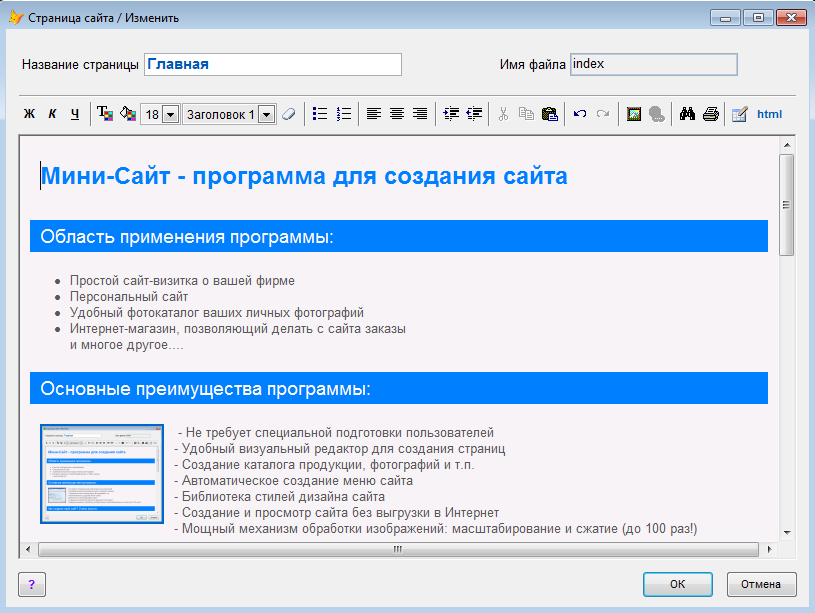The height and width of the screenshot is (613, 815).
Task: Open the background fill color tool
Action: point(128,114)
